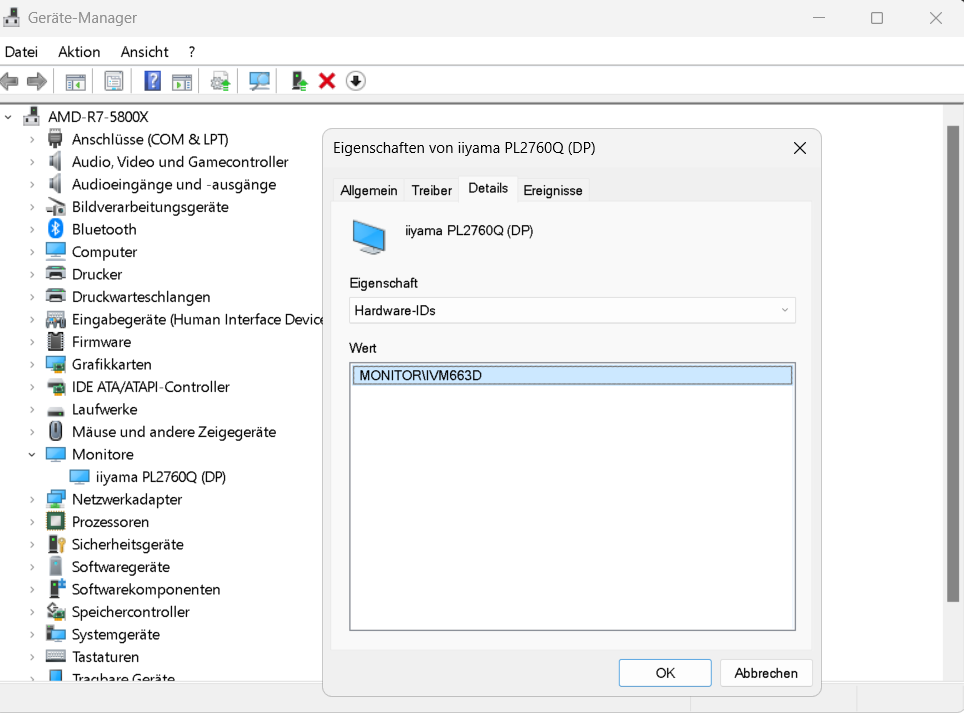Click the device tree vertical scrollbar
This screenshot has width=964, height=713.
952,364
